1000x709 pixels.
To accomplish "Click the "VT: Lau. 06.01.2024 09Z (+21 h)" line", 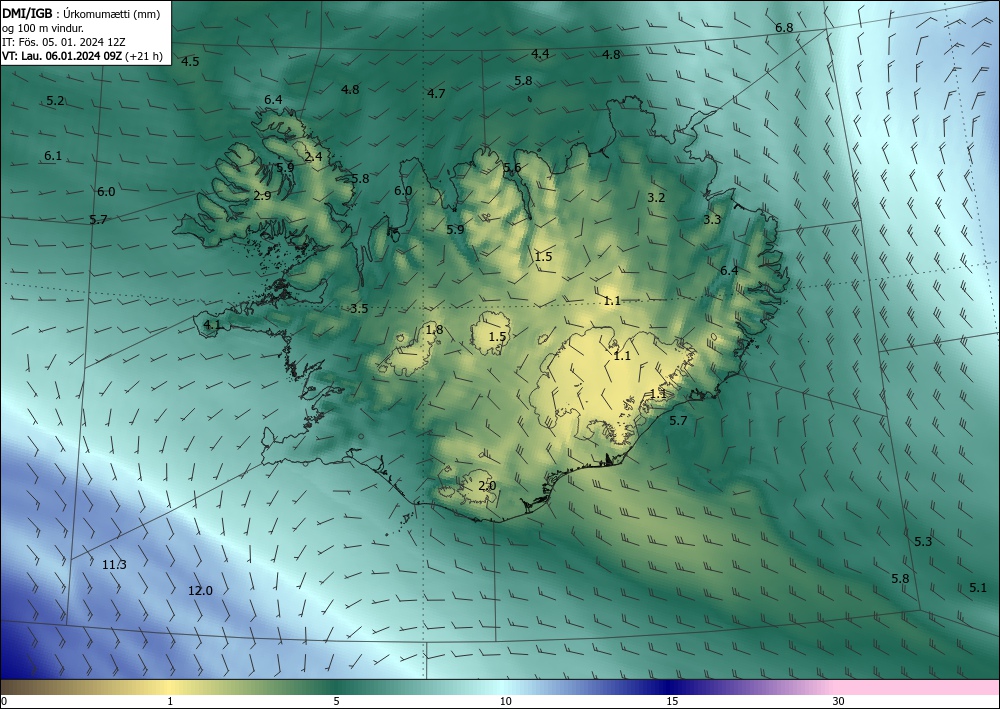I will [82, 56].
